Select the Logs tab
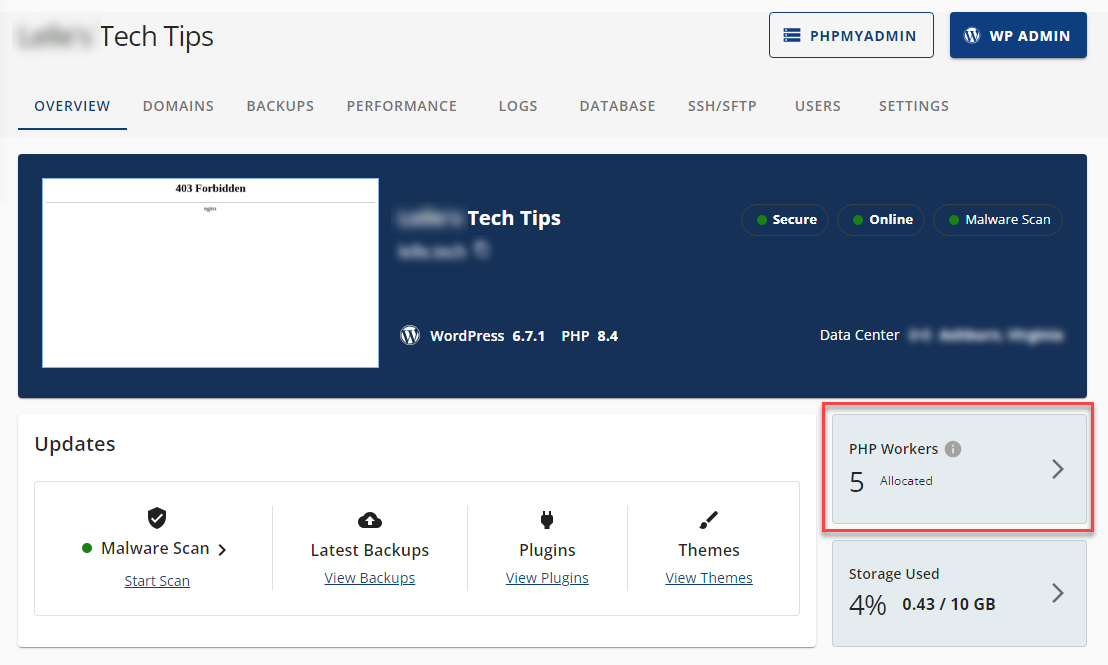1108x665 pixels. 518,106
